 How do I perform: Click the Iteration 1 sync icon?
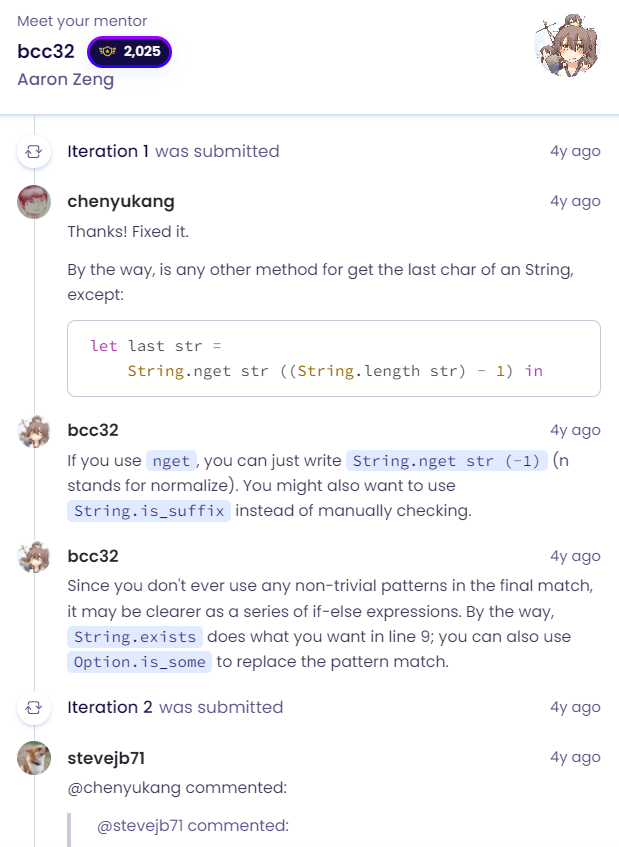click(x=34, y=152)
